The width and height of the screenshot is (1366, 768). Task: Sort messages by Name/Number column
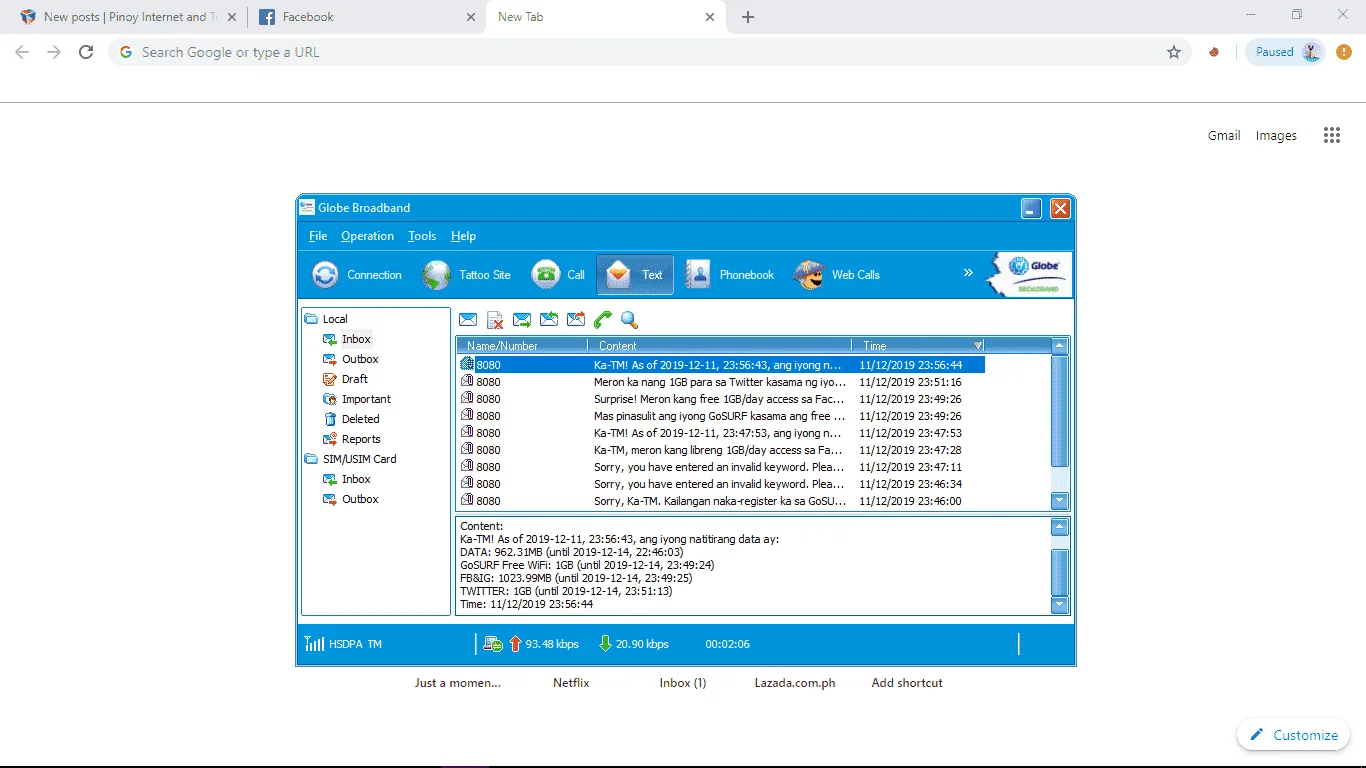tap(523, 345)
